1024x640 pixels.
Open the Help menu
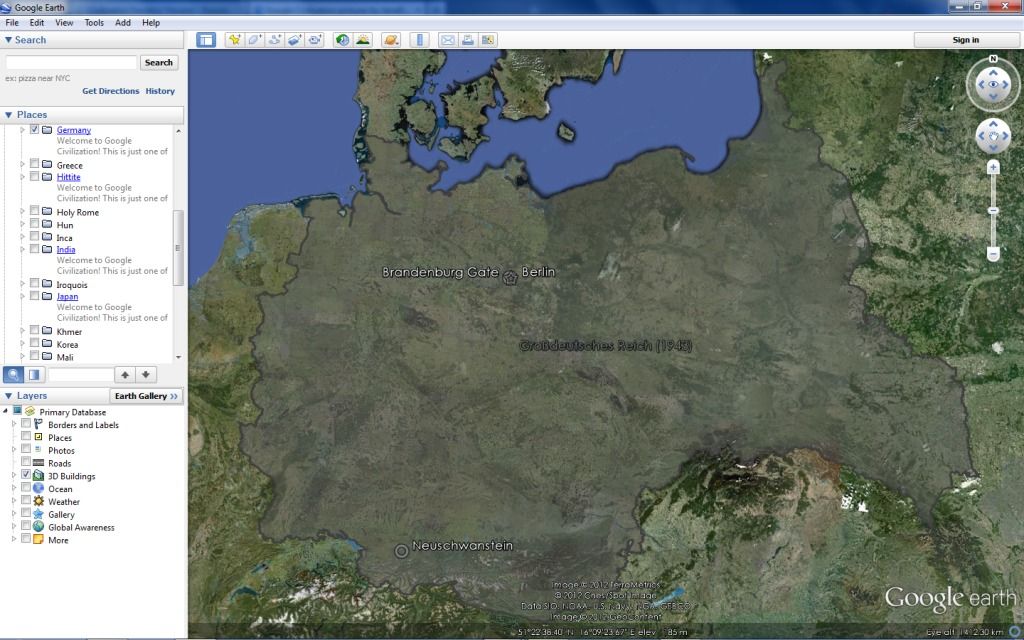(x=151, y=22)
